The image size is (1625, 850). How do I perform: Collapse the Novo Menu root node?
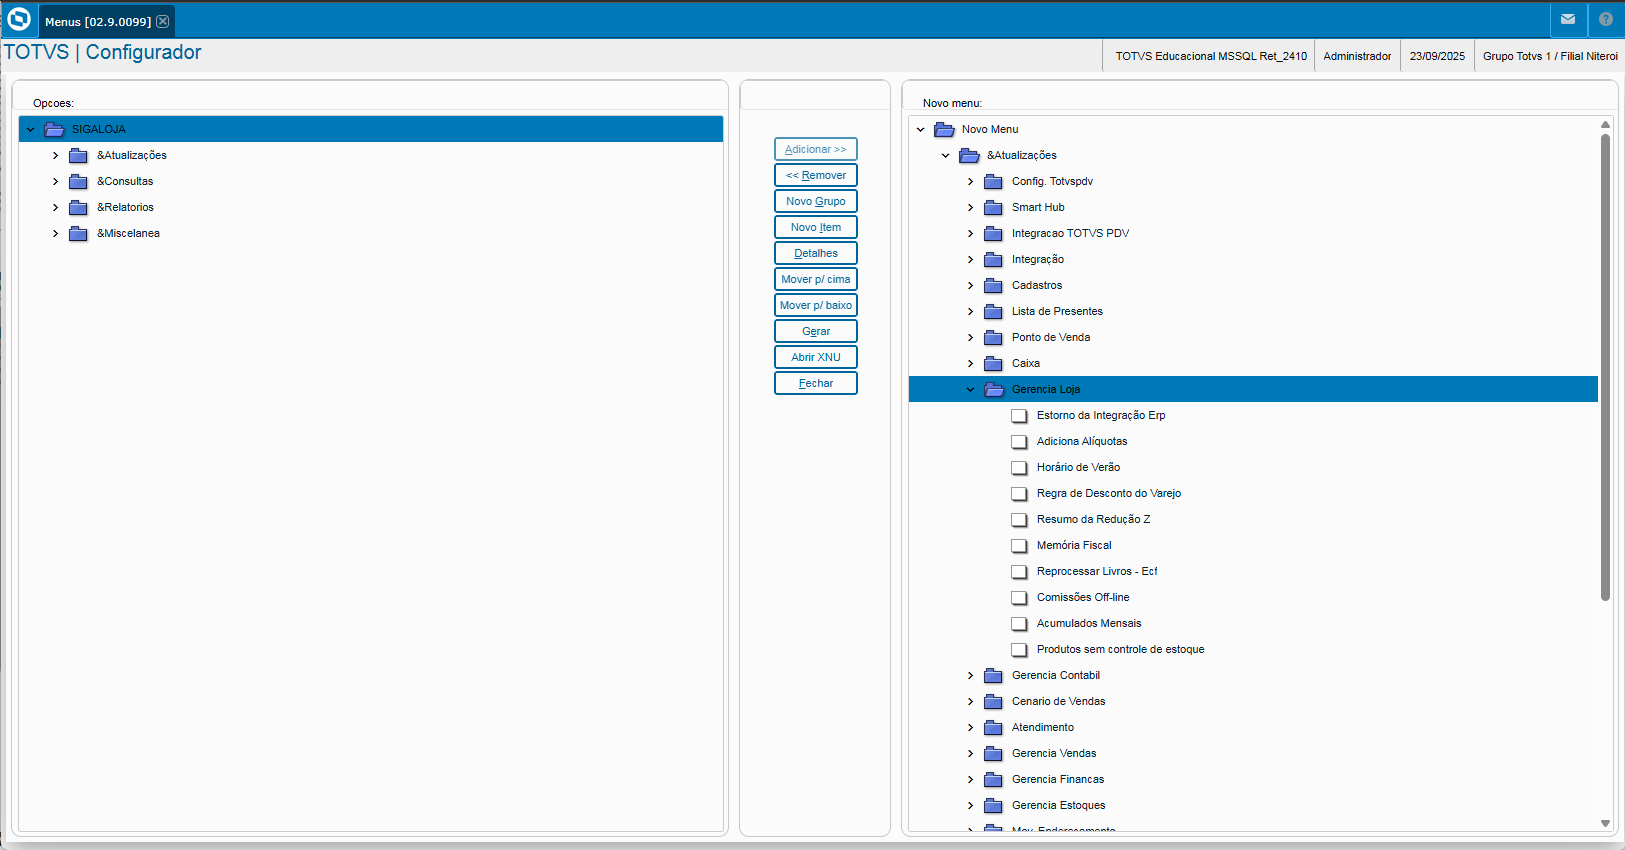(x=921, y=129)
